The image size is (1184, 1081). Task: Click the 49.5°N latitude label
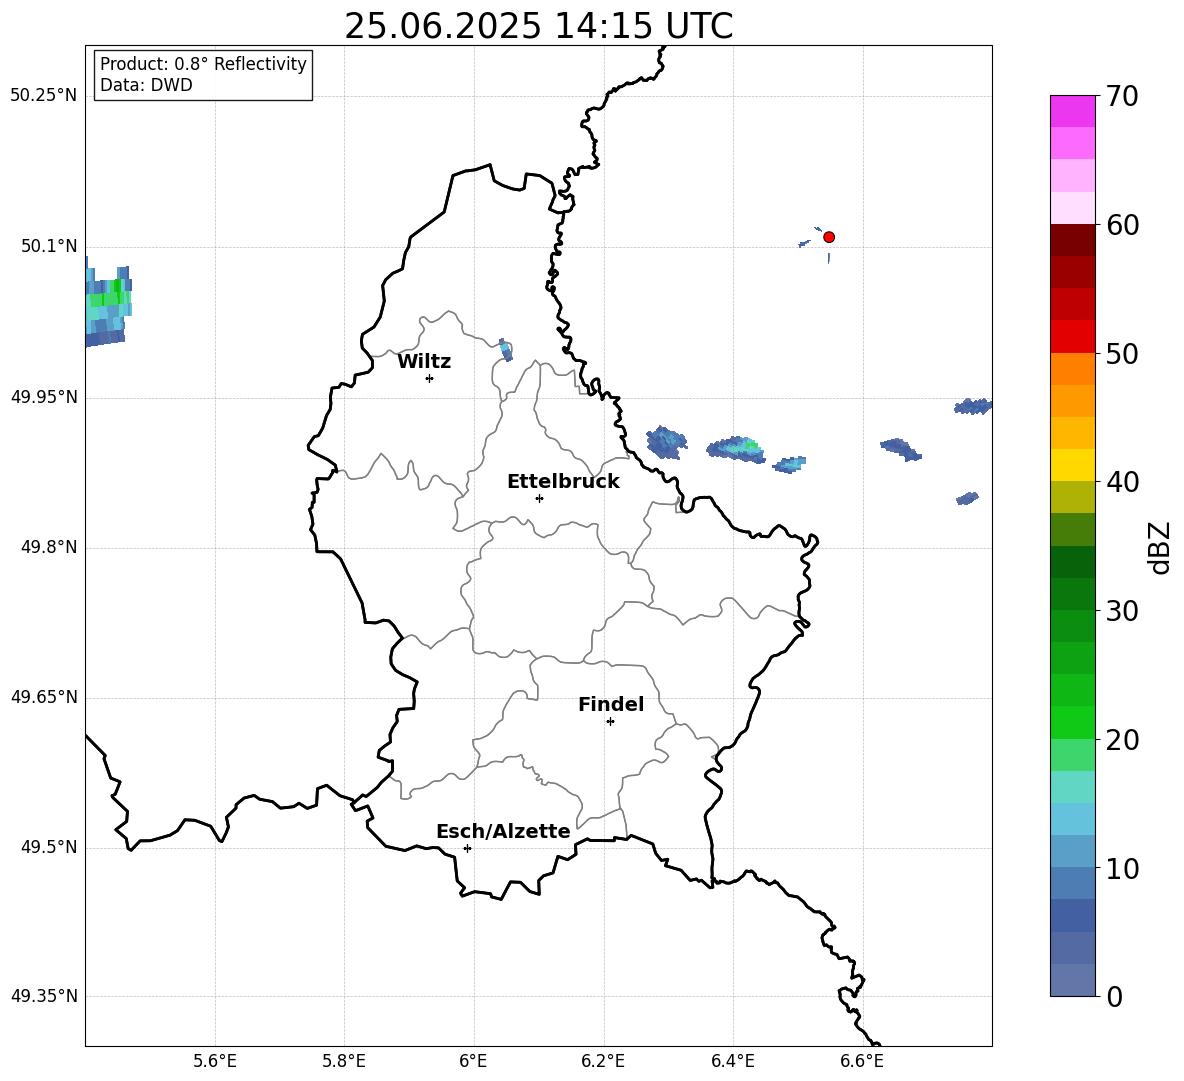point(49,847)
